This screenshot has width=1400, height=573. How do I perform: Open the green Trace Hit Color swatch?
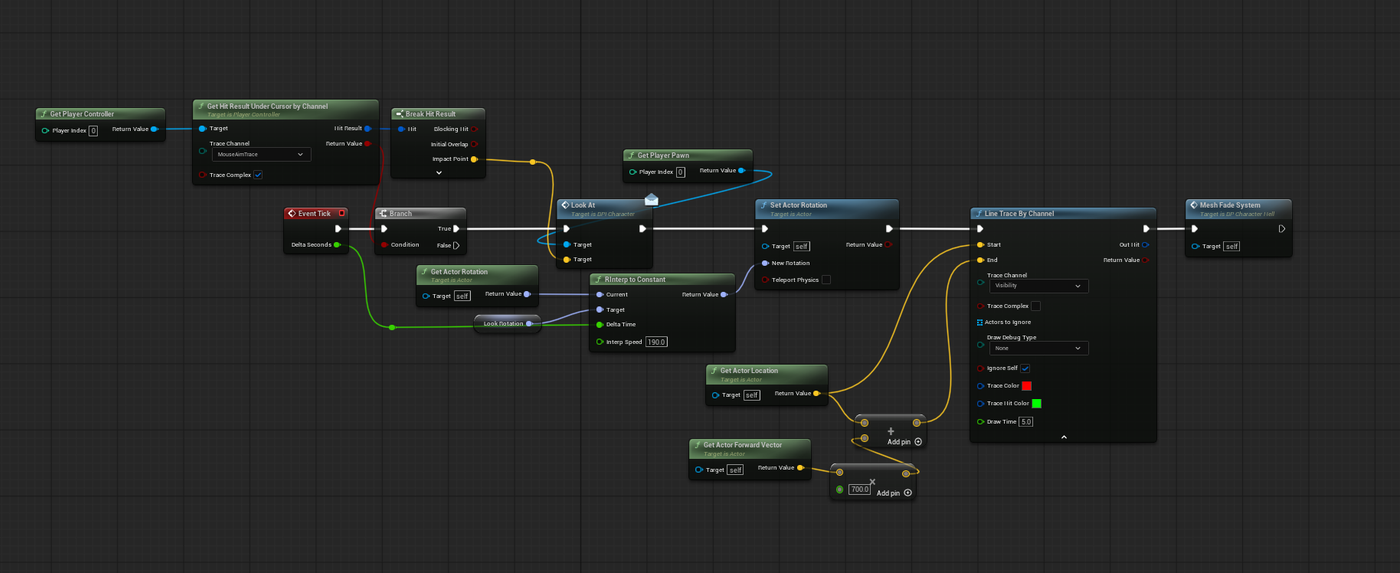pos(1037,404)
